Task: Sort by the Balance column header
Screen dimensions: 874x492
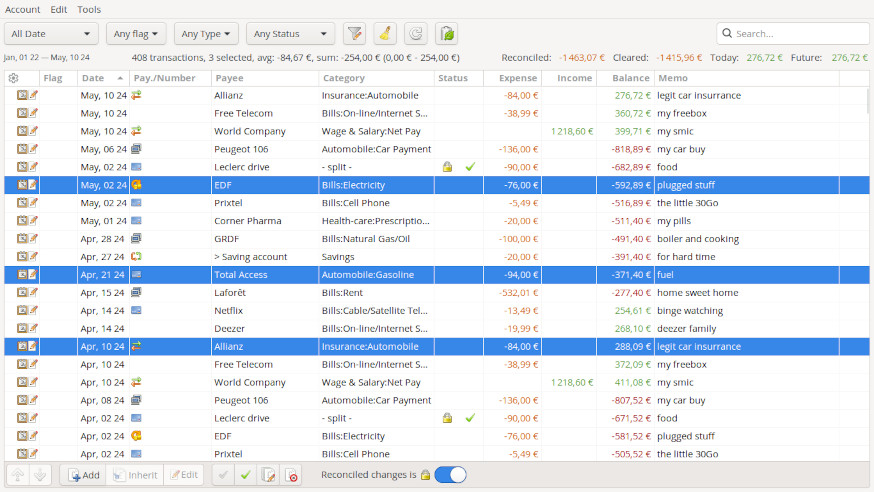Action: 624,78
